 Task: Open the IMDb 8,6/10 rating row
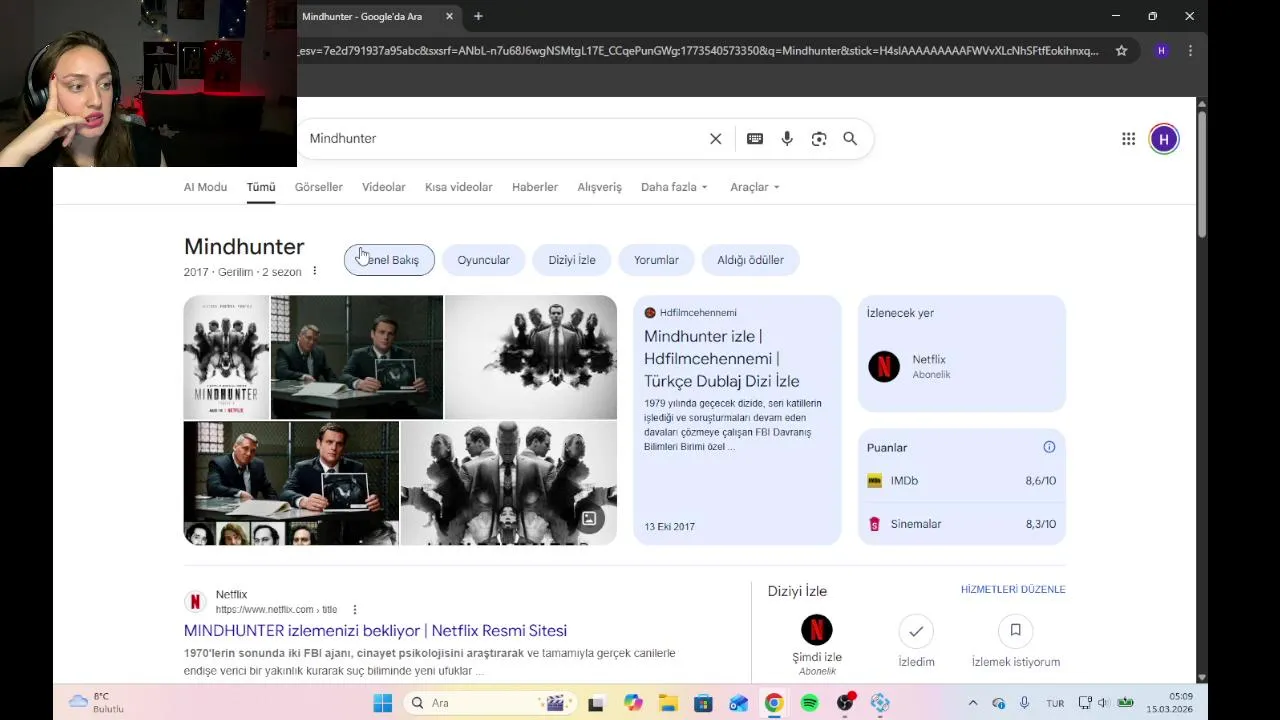point(961,481)
